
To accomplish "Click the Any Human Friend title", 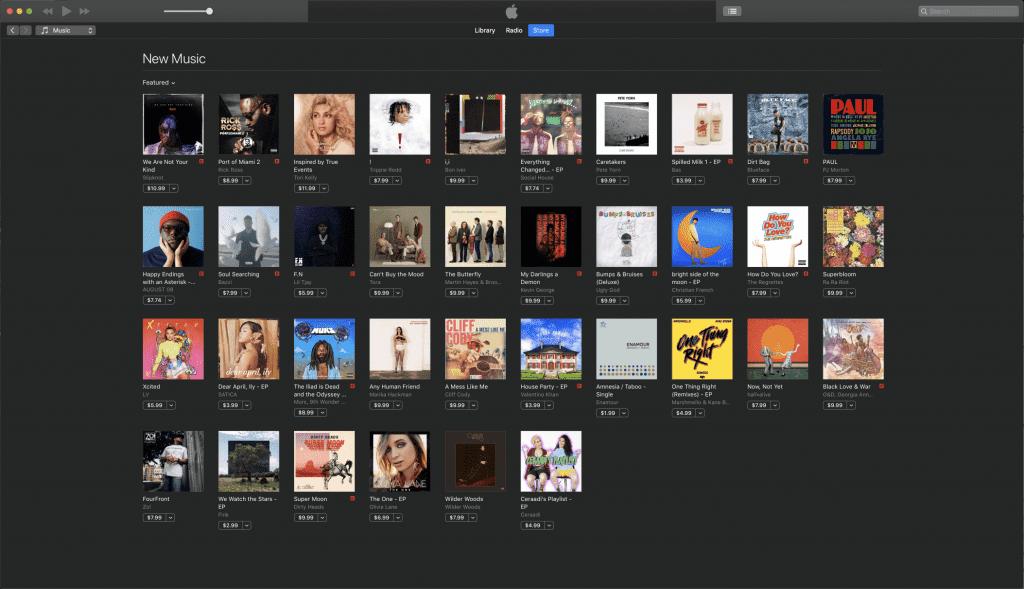I will [394, 387].
